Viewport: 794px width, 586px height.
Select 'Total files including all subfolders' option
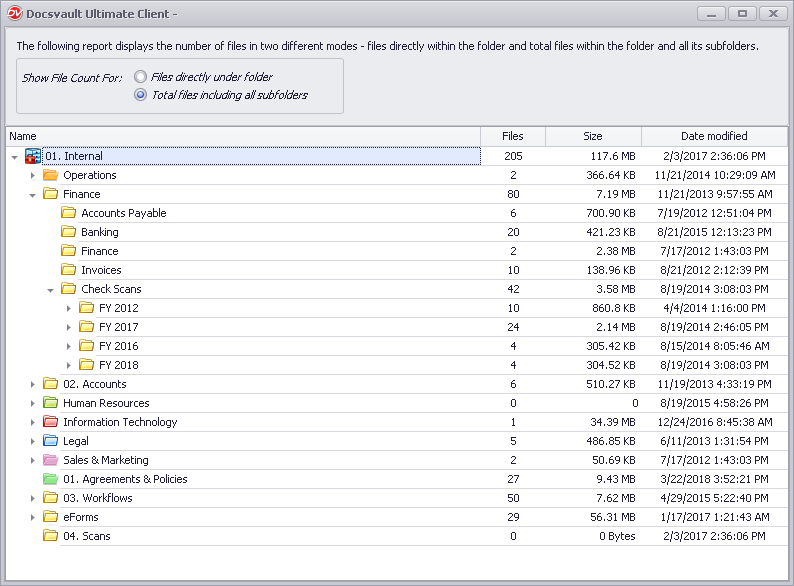click(x=141, y=95)
